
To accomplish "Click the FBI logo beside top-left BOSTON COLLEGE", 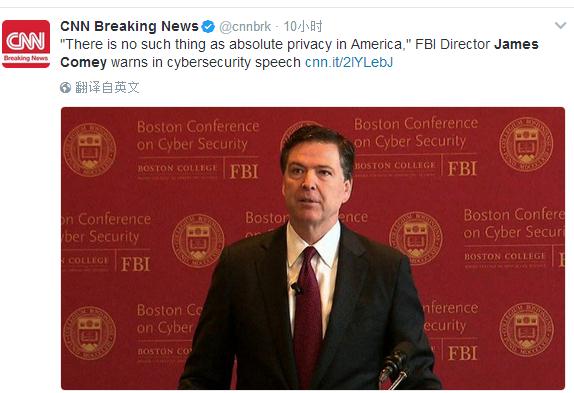I will [244, 171].
